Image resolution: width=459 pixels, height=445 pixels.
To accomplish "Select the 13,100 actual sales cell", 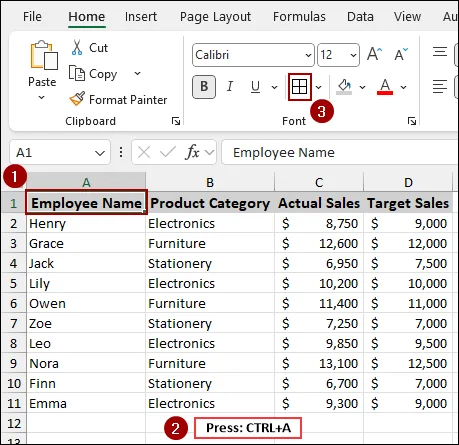I will pos(319,363).
